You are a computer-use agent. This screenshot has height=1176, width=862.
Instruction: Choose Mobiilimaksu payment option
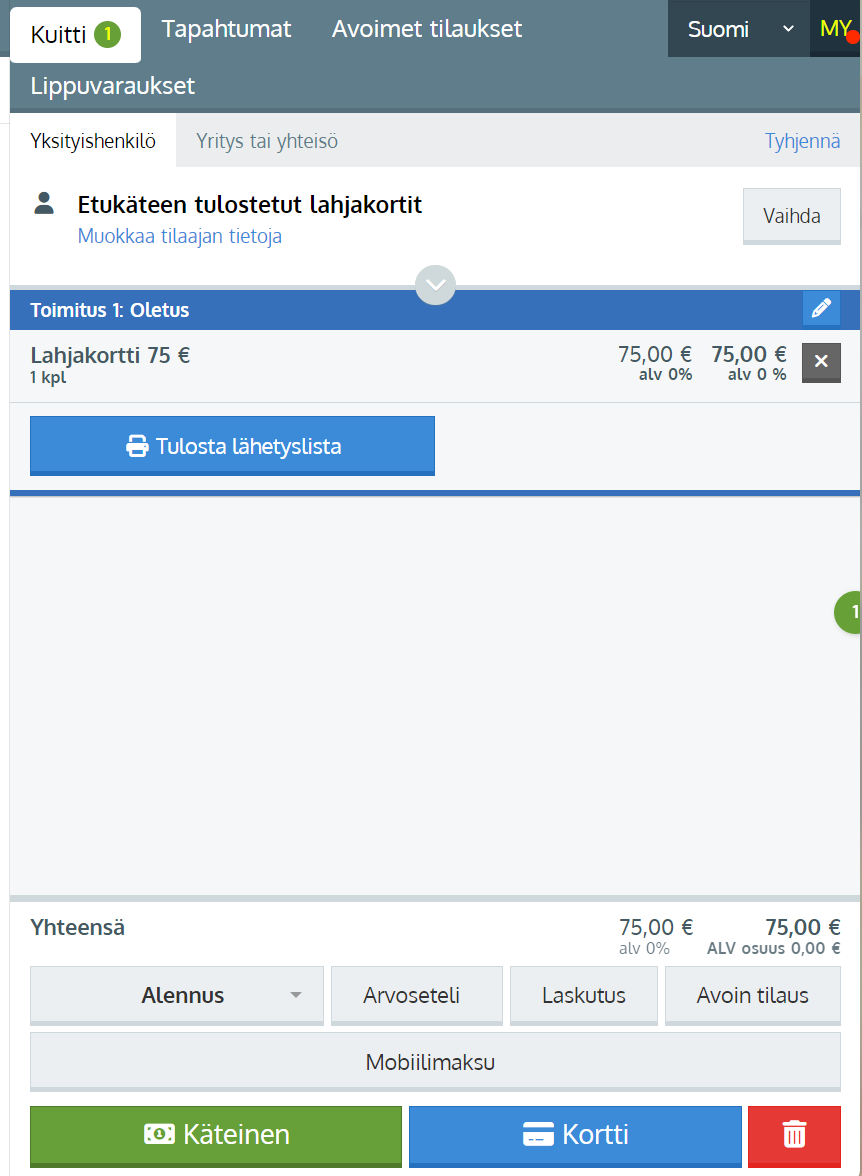point(430,1062)
